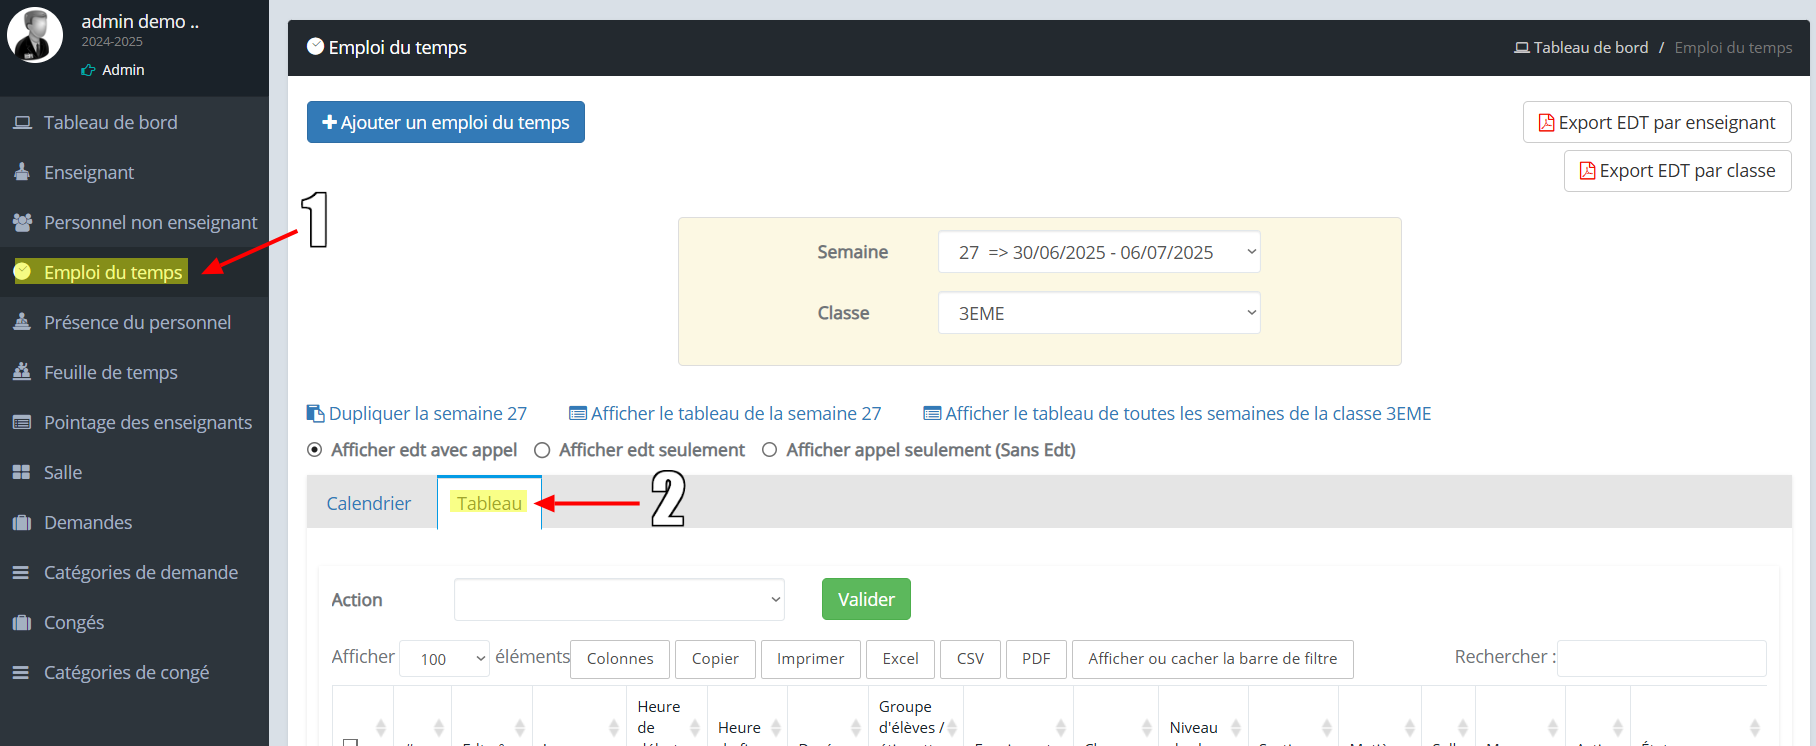Open the Afficher 100 éléments dropdown

click(x=444, y=659)
